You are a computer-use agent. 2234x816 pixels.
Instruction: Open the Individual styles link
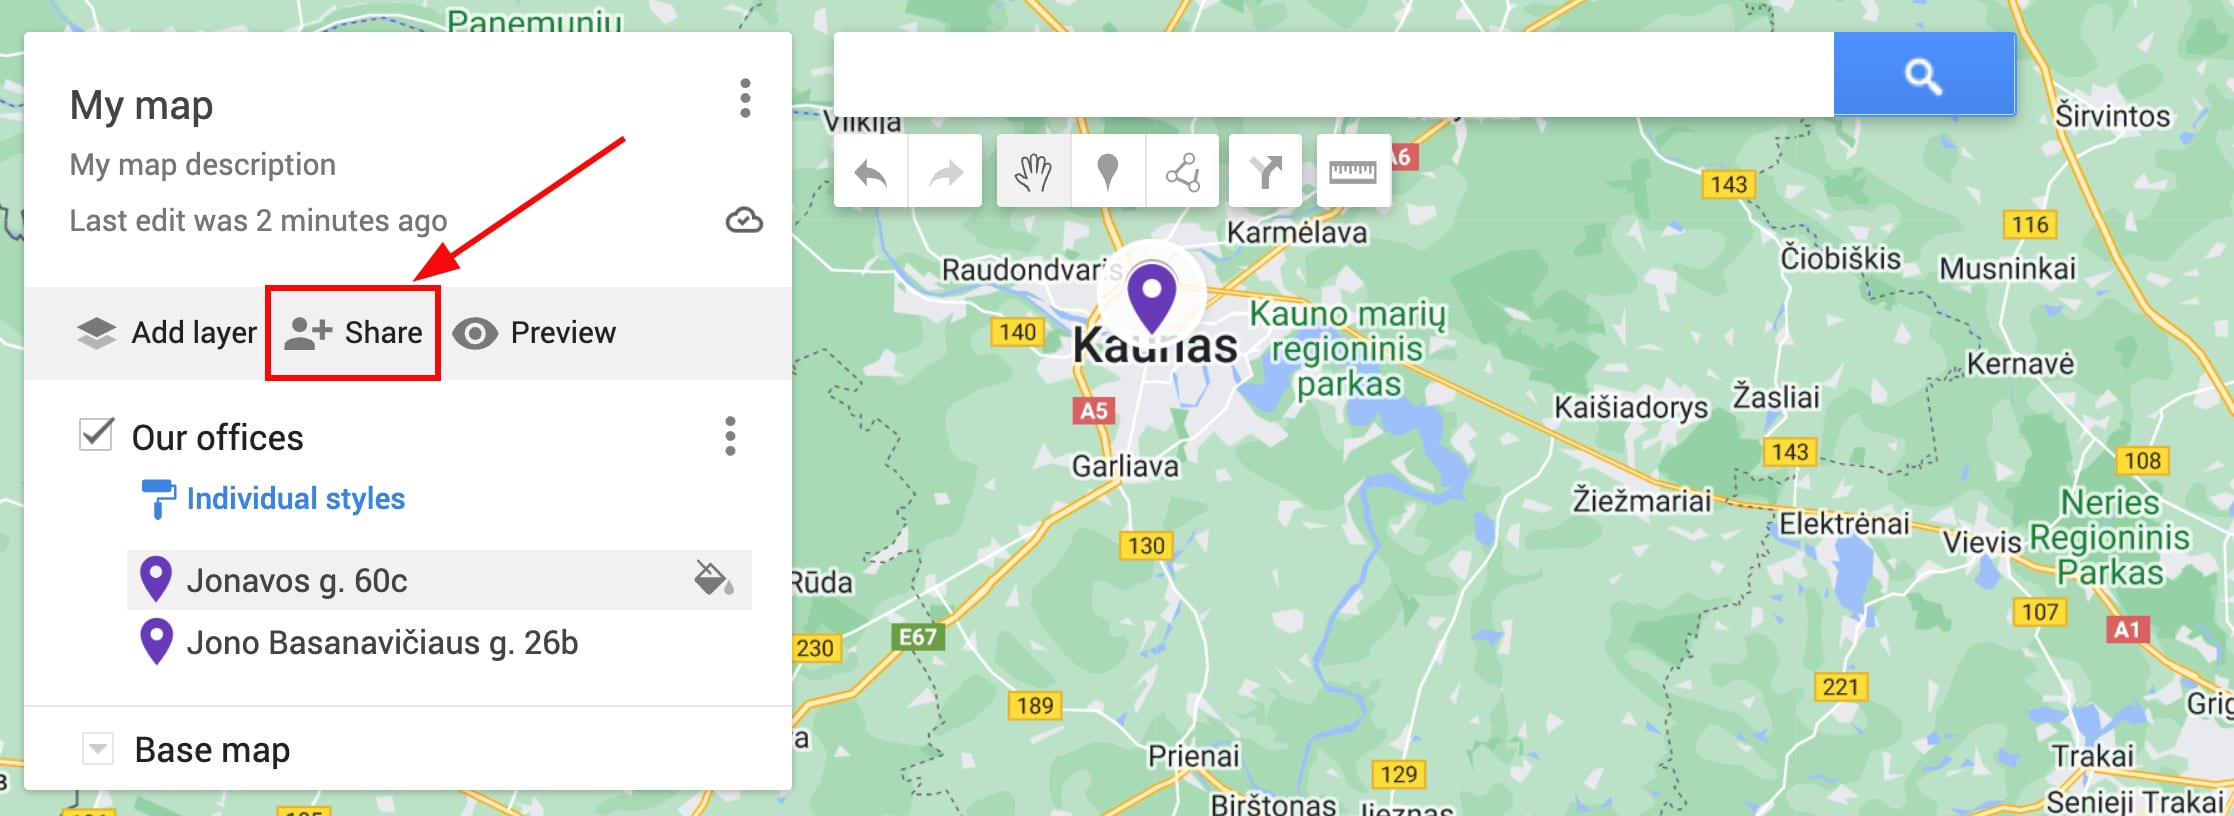[296, 498]
